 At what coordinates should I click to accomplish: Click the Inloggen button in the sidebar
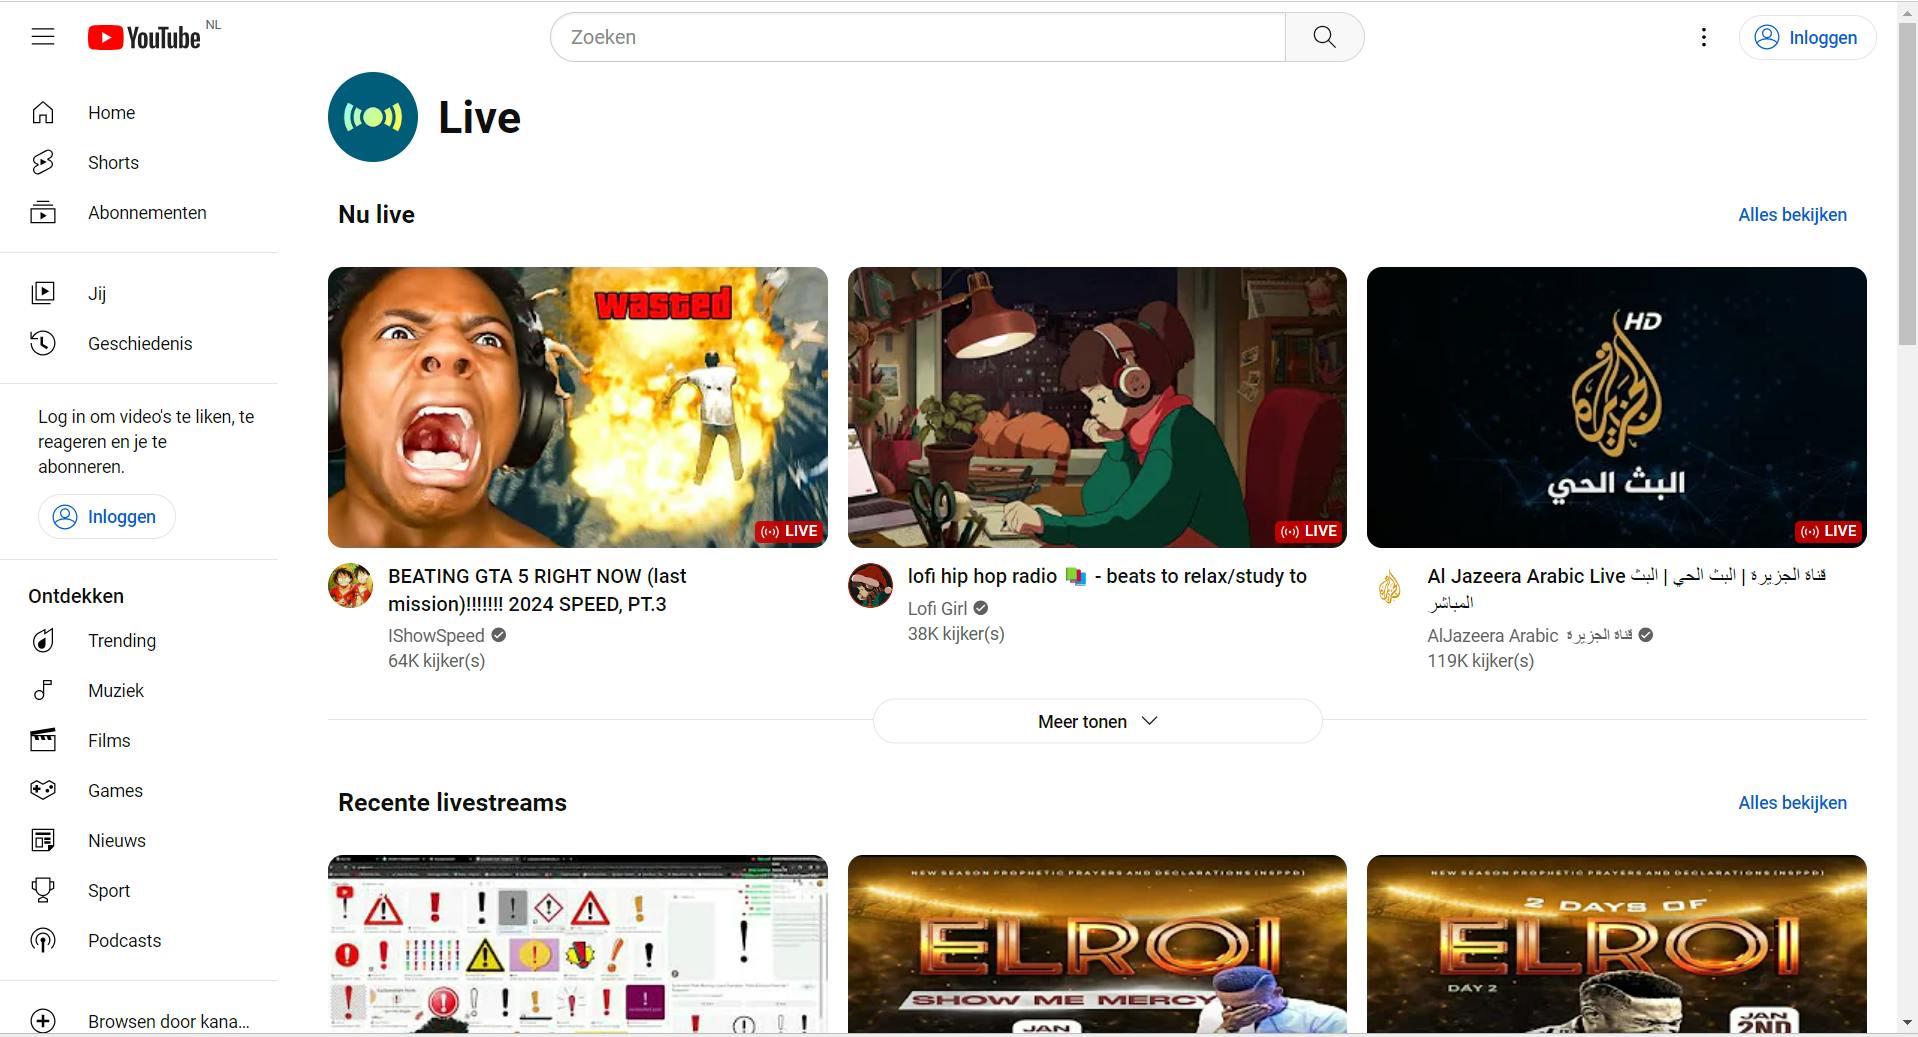[107, 517]
